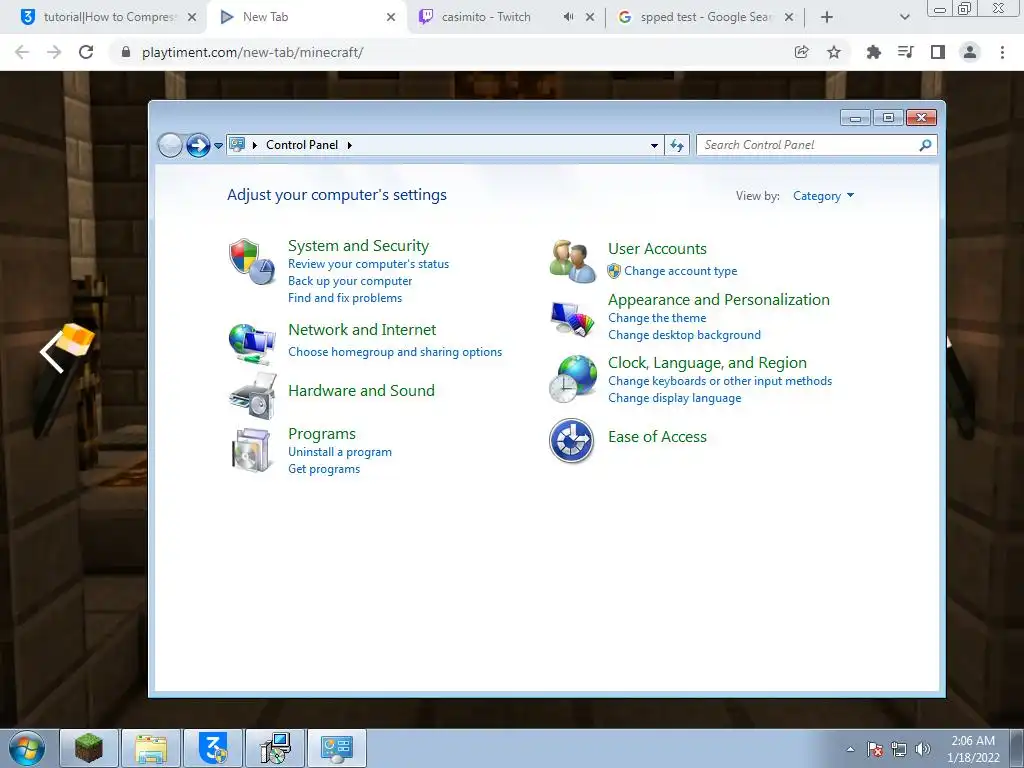This screenshot has height=768, width=1024.
Task: Open the Chrome profile avatar
Action: 970,52
